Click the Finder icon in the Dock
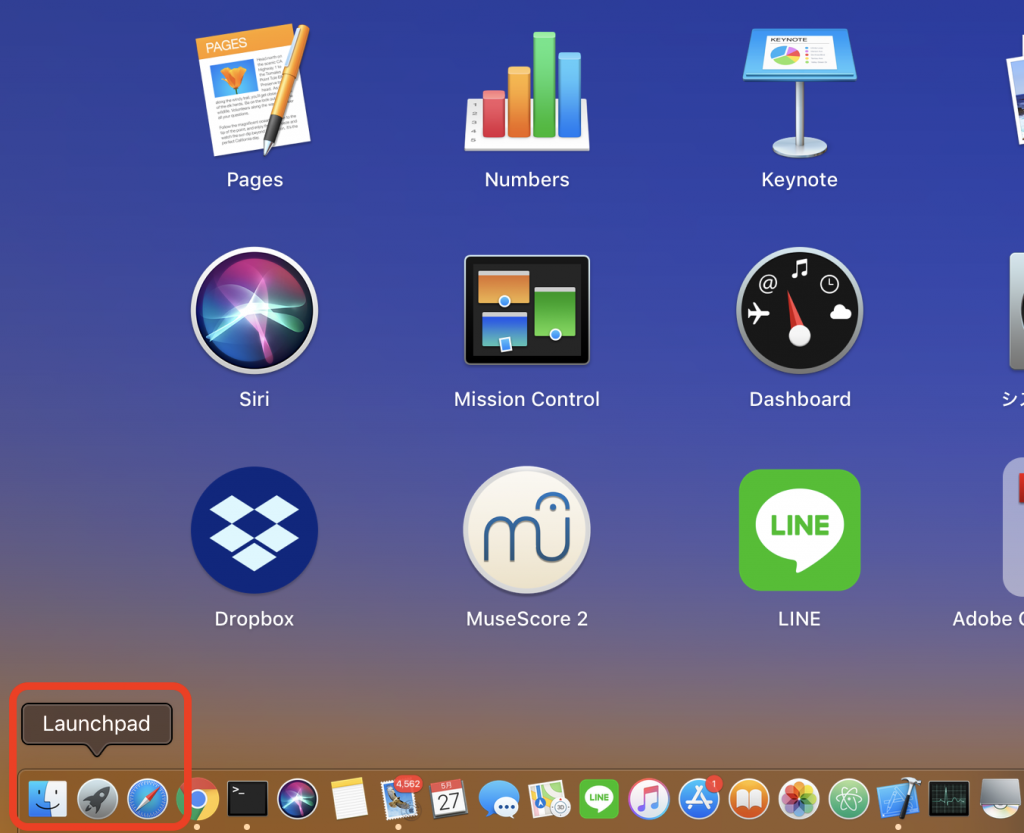 point(47,799)
